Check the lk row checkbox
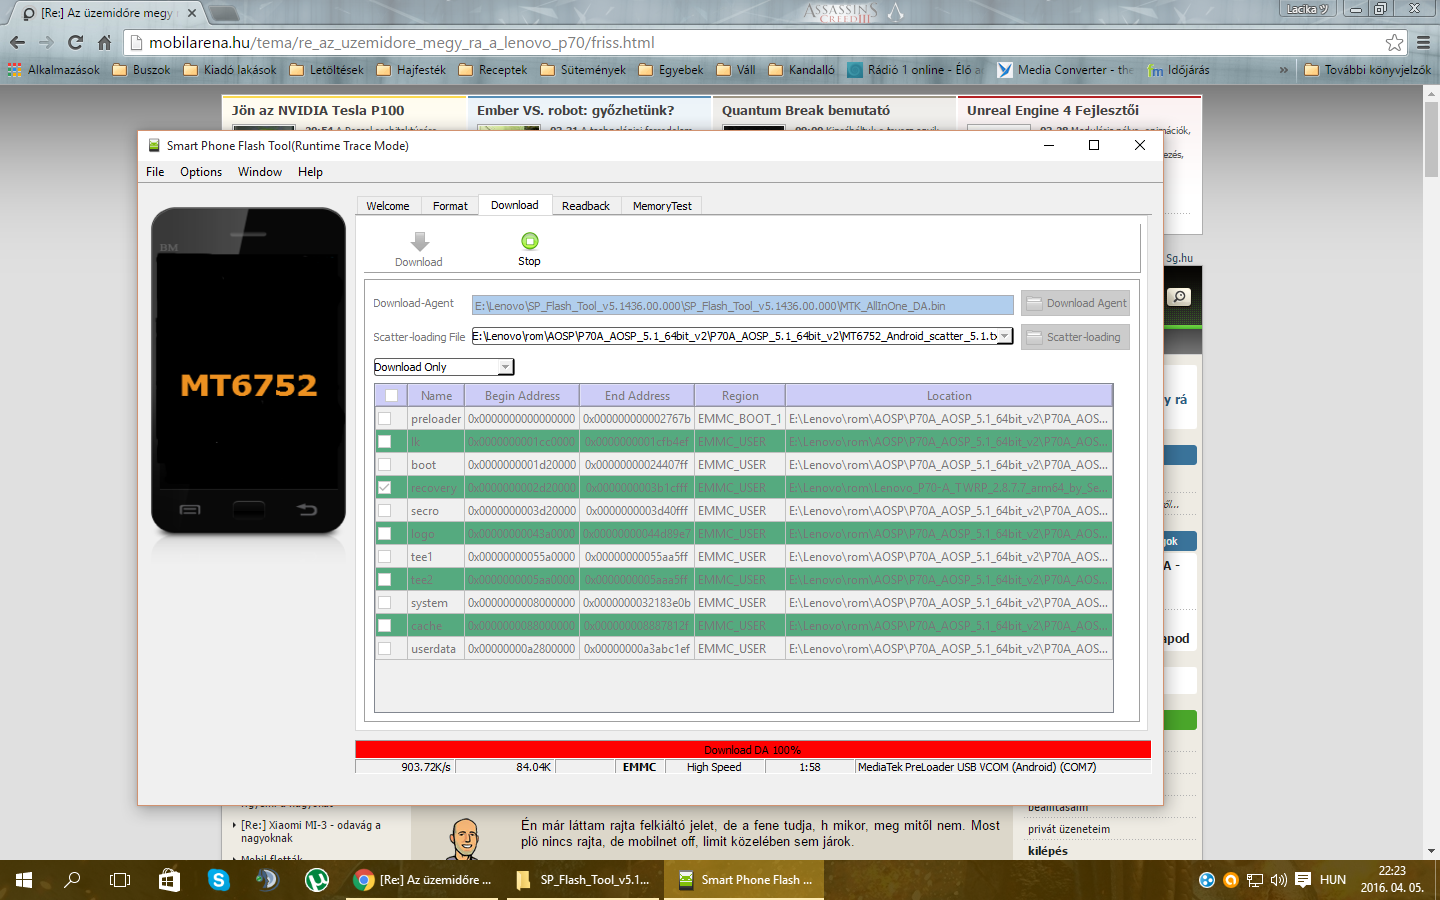1440x900 pixels. click(384, 441)
